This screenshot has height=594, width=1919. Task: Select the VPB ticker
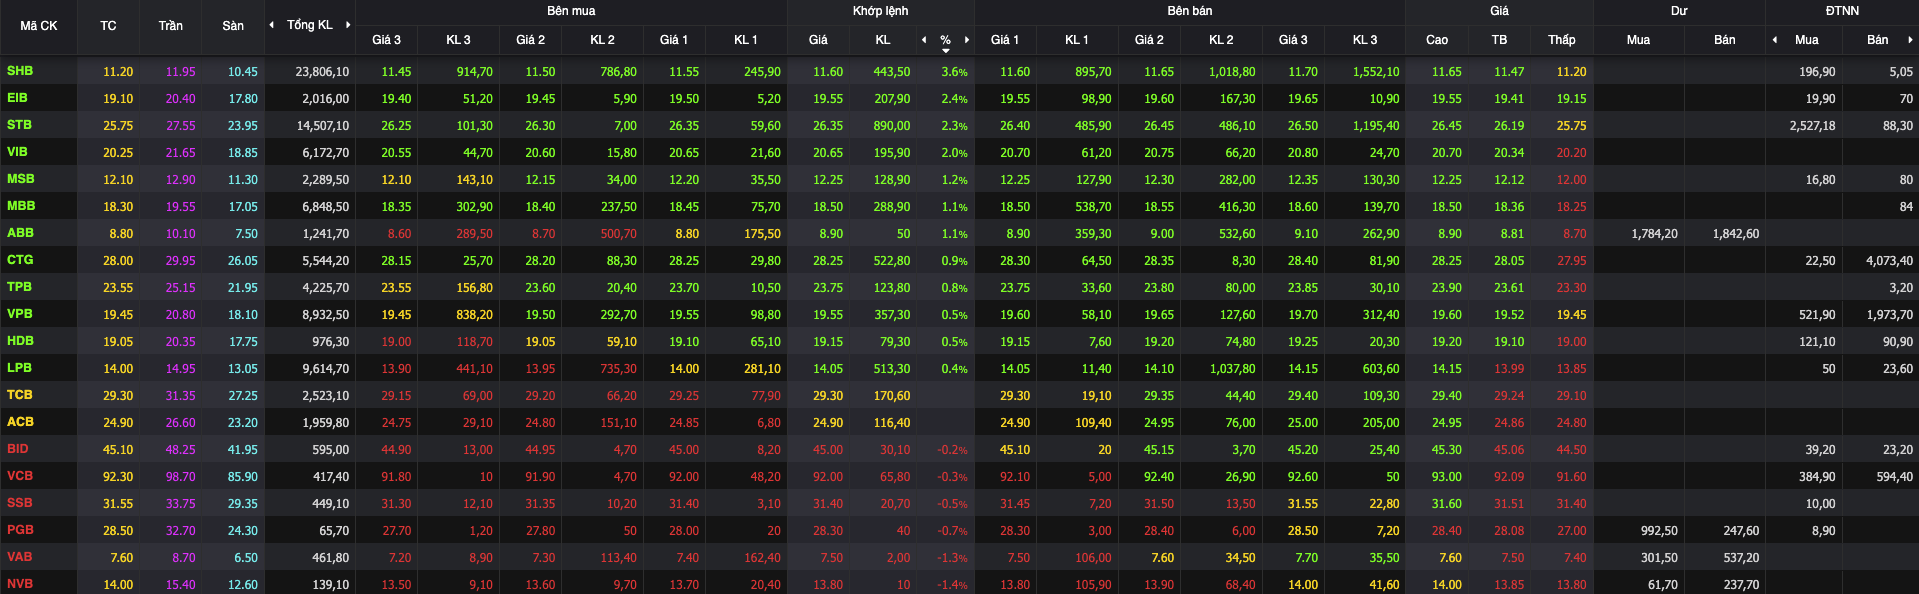coord(20,314)
